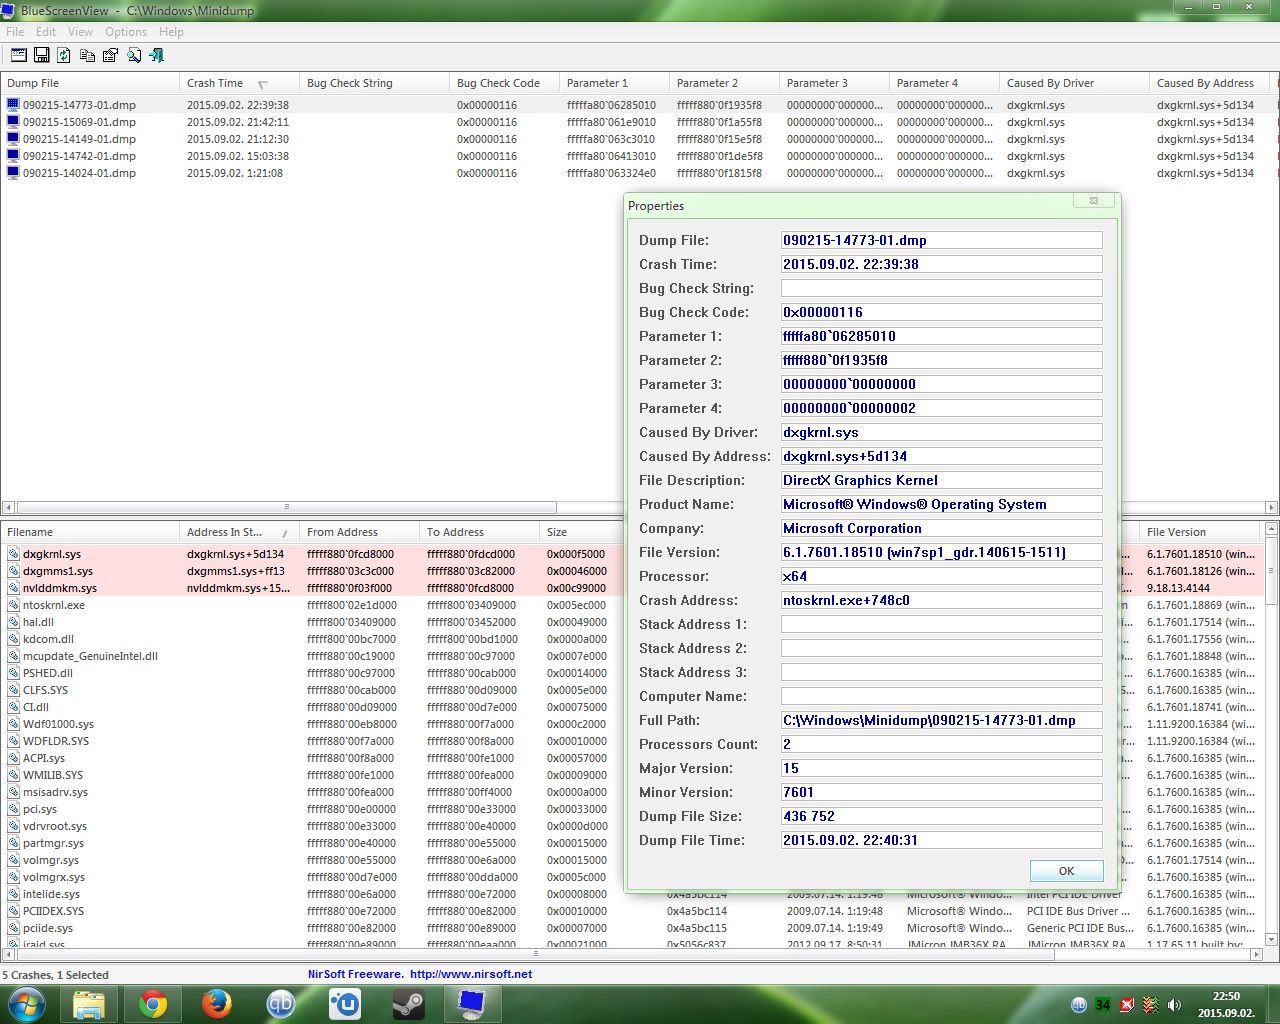Click the parameter cell fffffa80`063c3010
1280x1024 pixels.
pyautogui.click(x=611, y=139)
